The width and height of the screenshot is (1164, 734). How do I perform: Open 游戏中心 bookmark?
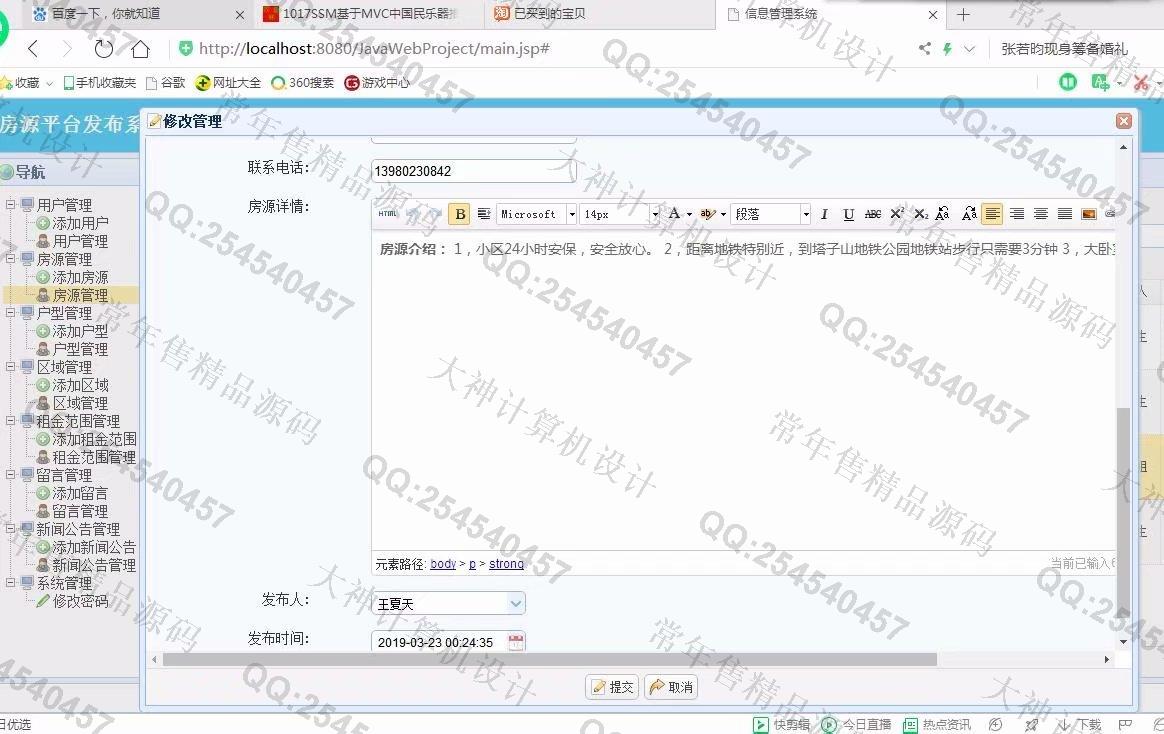[x=377, y=83]
